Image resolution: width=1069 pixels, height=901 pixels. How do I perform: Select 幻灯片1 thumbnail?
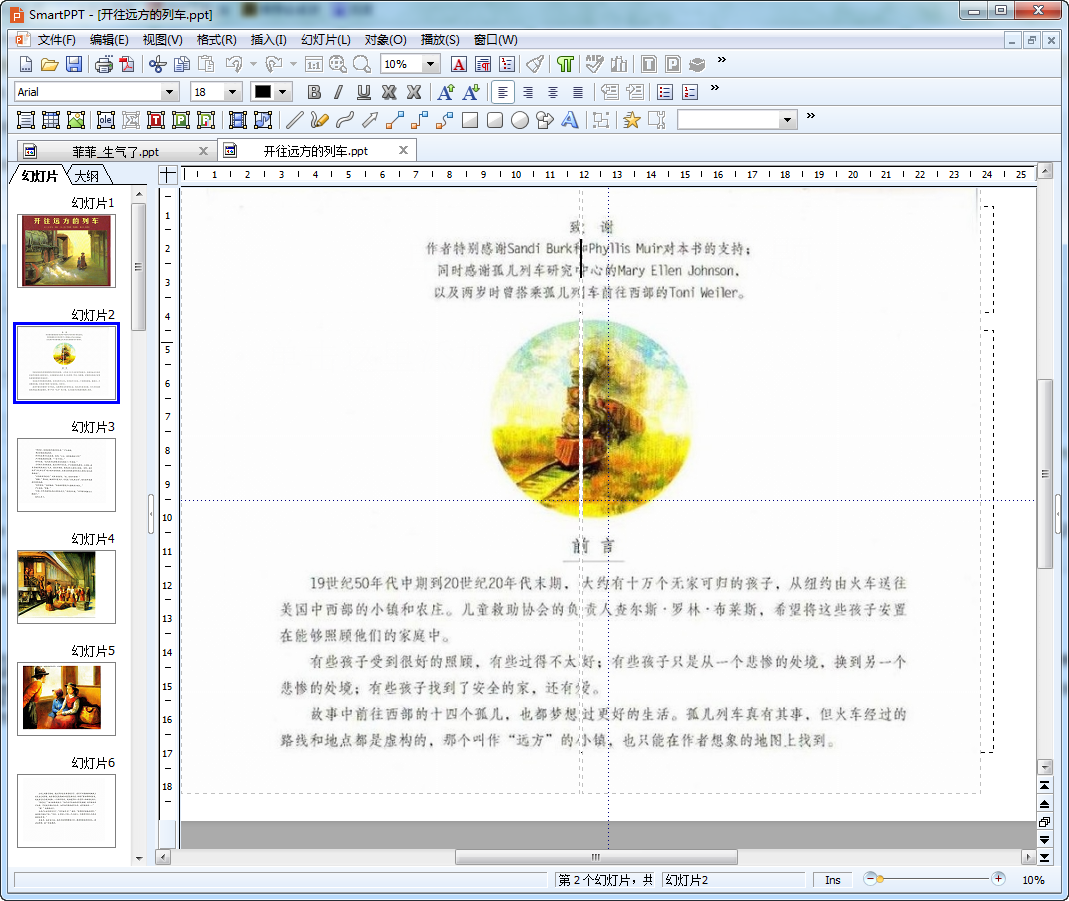(66, 251)
